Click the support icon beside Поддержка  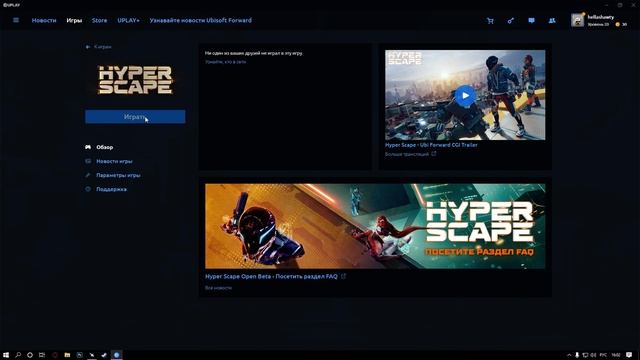point(88,189)
